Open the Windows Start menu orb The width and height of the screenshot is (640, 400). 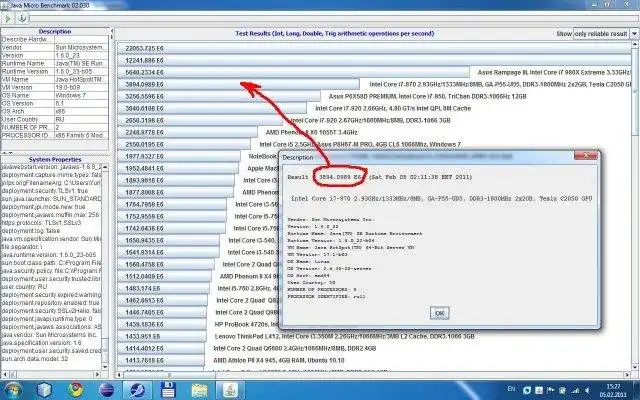12,390
